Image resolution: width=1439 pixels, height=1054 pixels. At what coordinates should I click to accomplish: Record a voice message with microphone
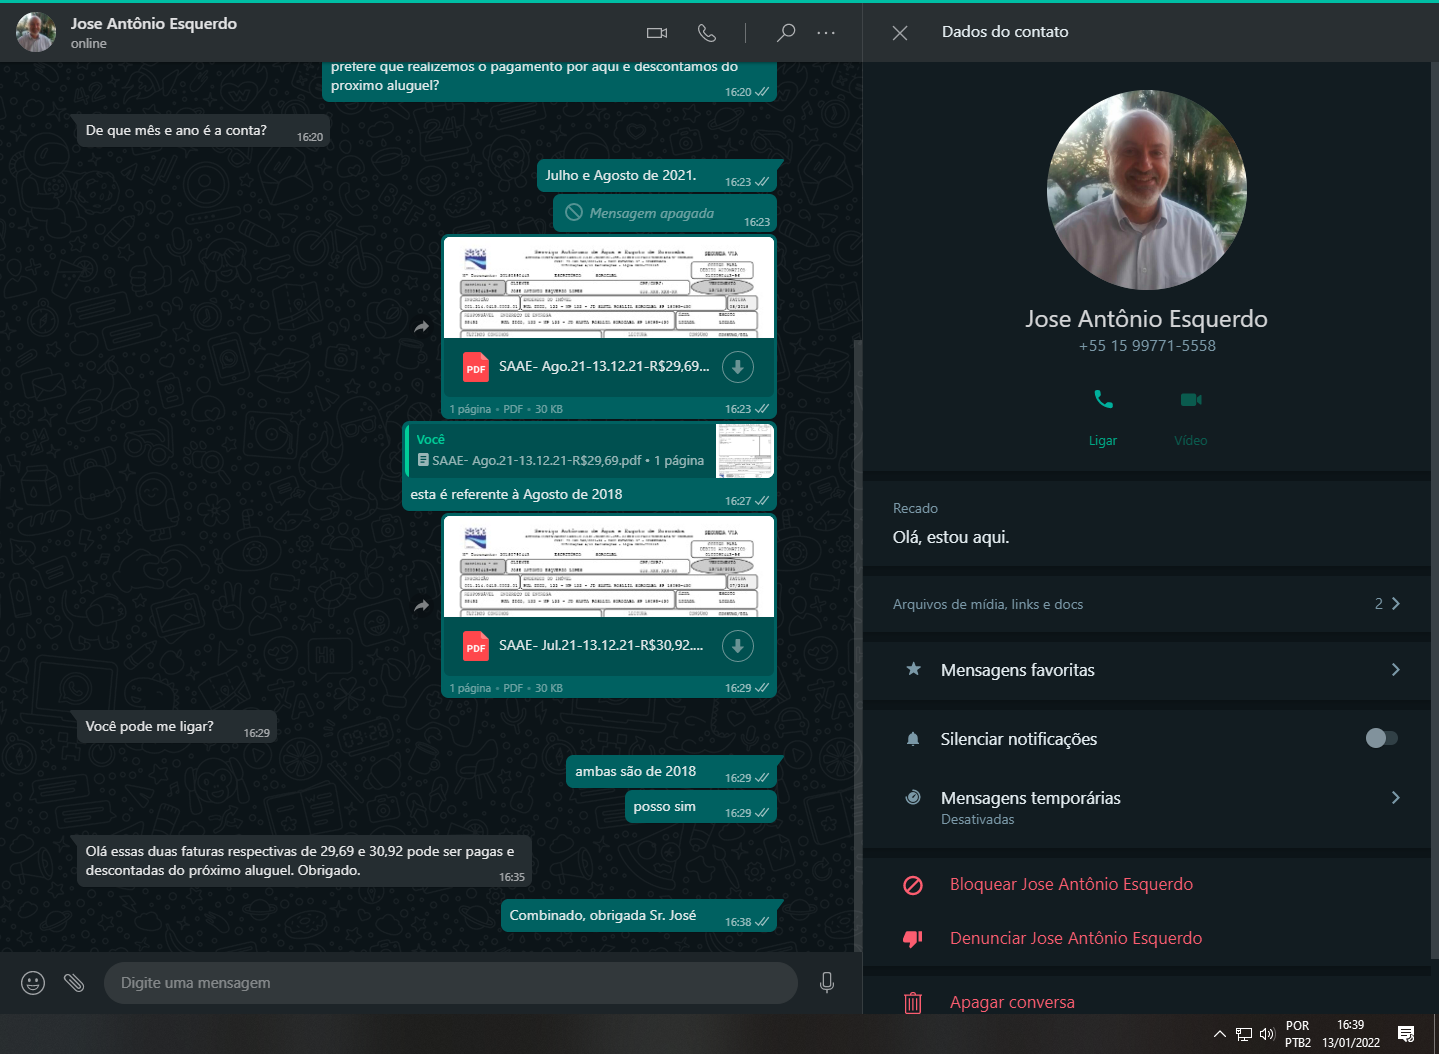(x=827, y=983)
